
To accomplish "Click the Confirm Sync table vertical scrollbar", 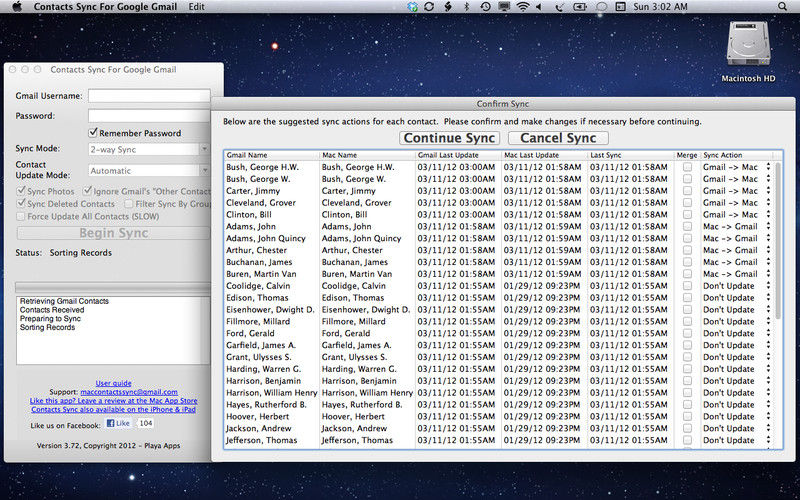I will (778, 240).
